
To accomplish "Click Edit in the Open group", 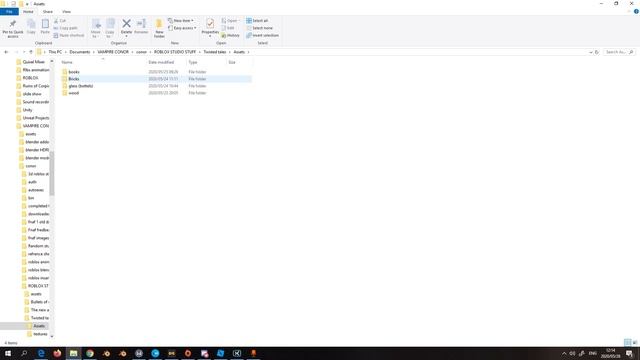I will pyautogui.click(x=228, y=28).
